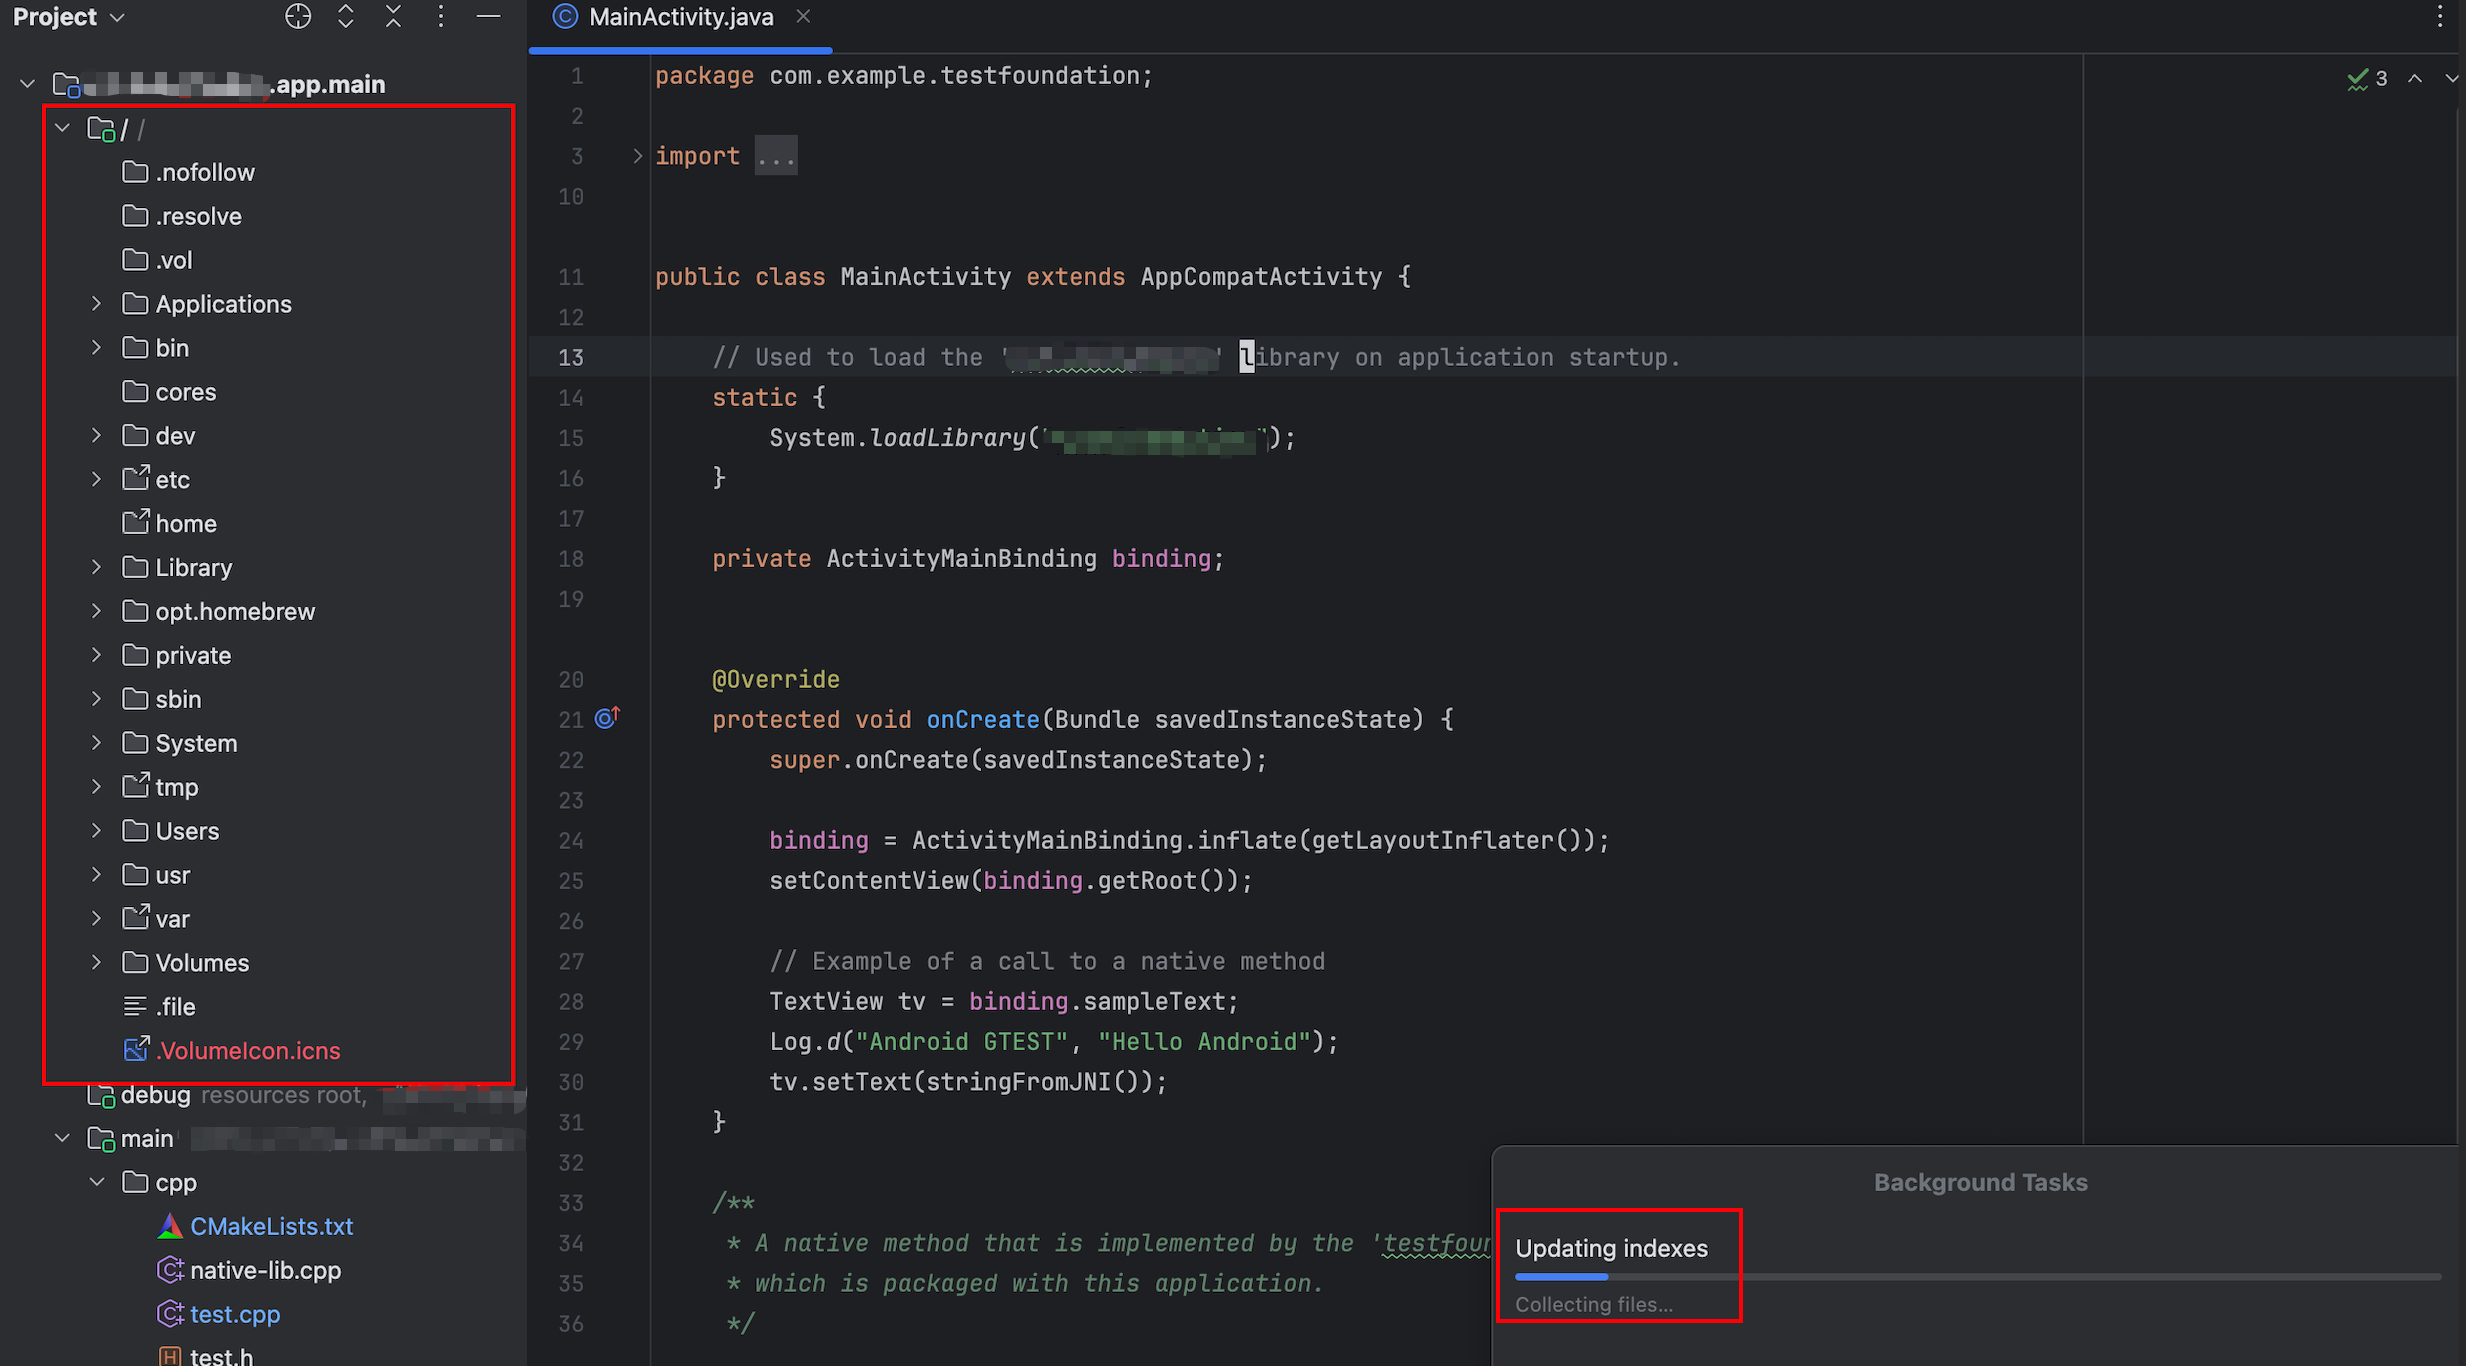This screenshot has height=1366, width=2466.
Task: Click the inspections checkmark widget showing 3
Action: pos(2367,79)
